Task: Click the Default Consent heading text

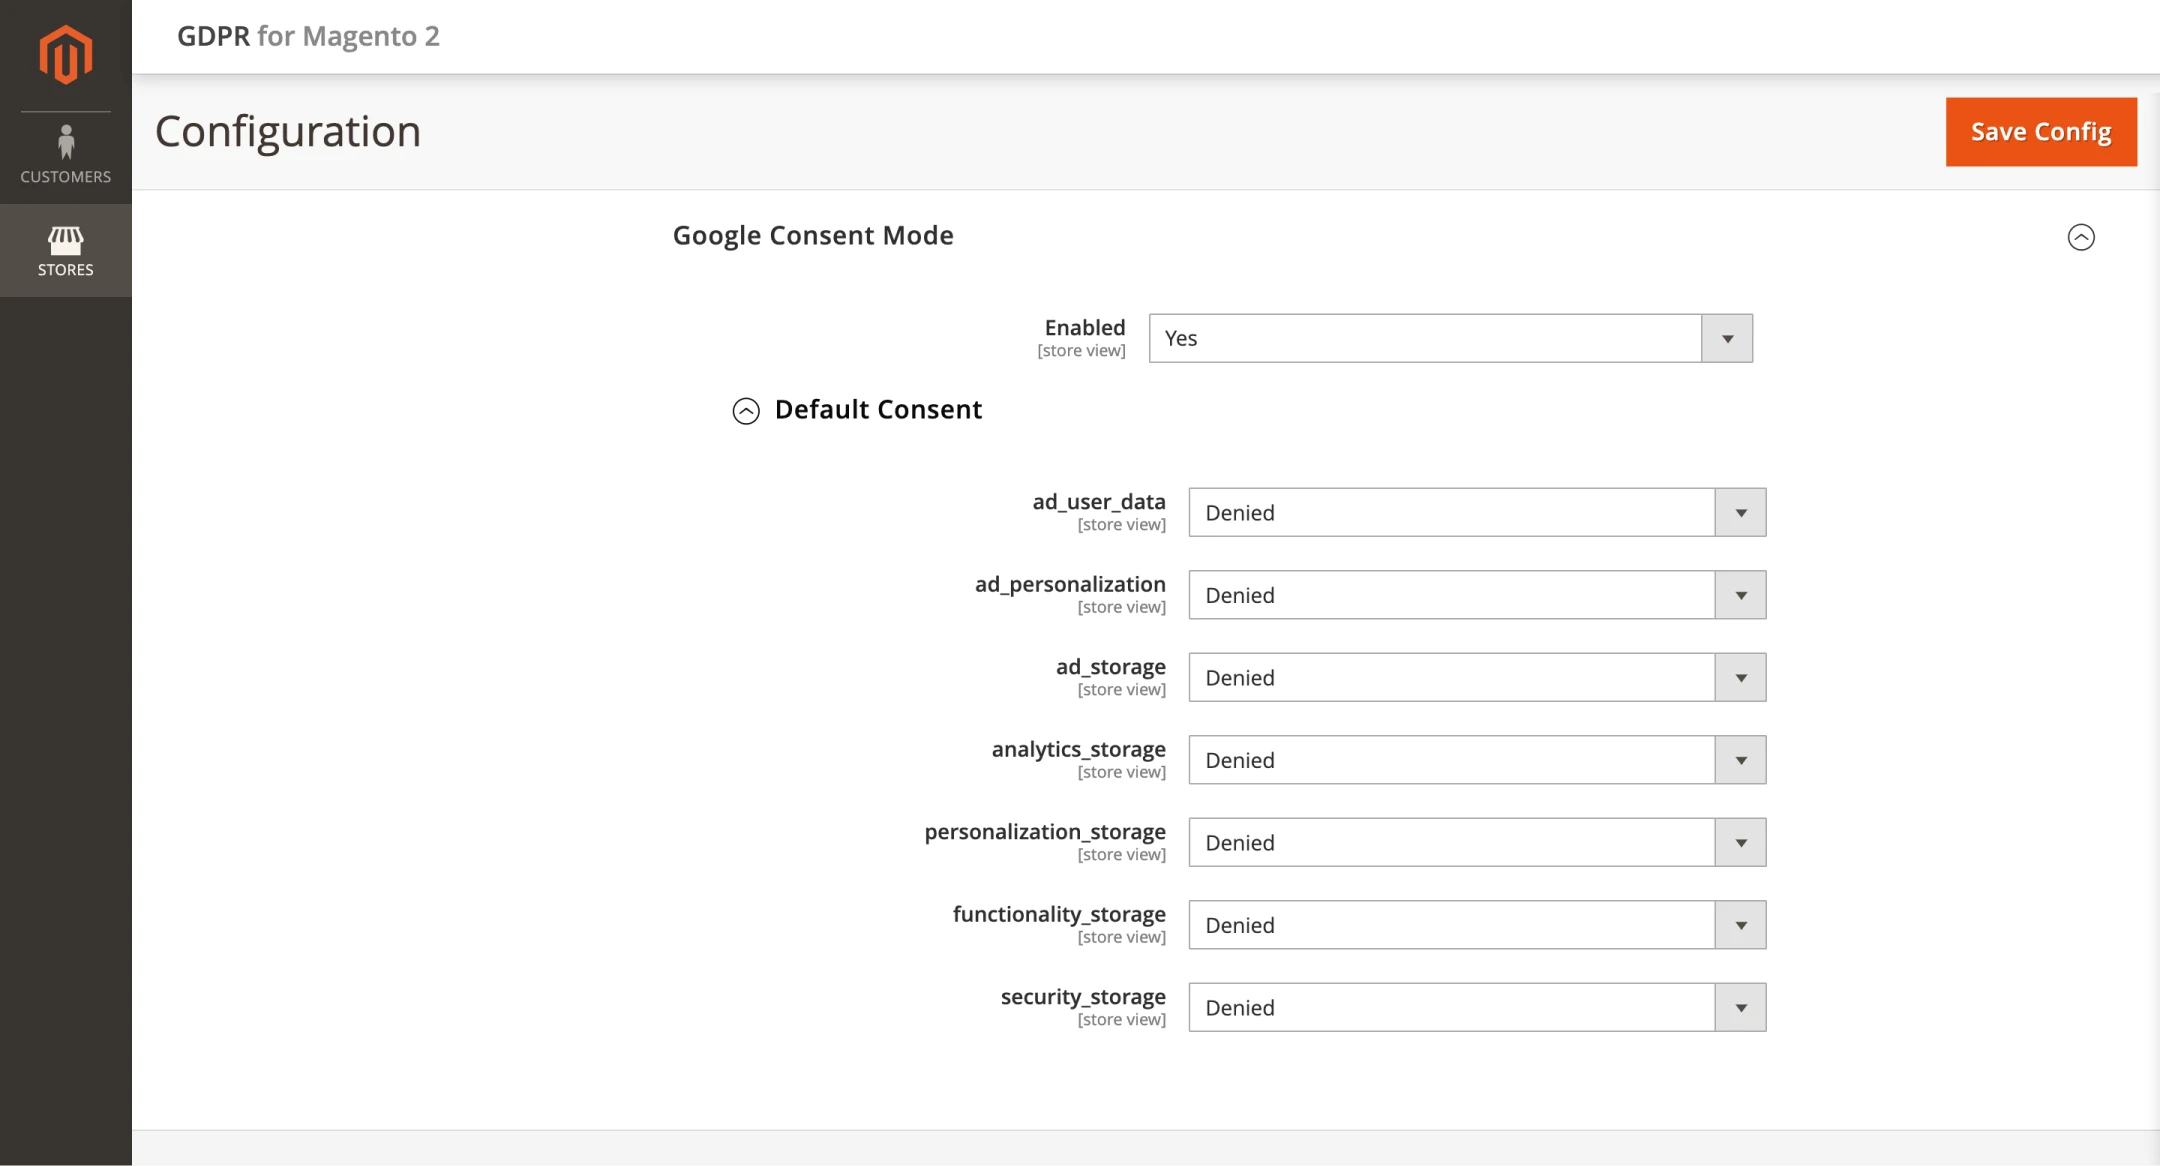Action: pos(878,410)
